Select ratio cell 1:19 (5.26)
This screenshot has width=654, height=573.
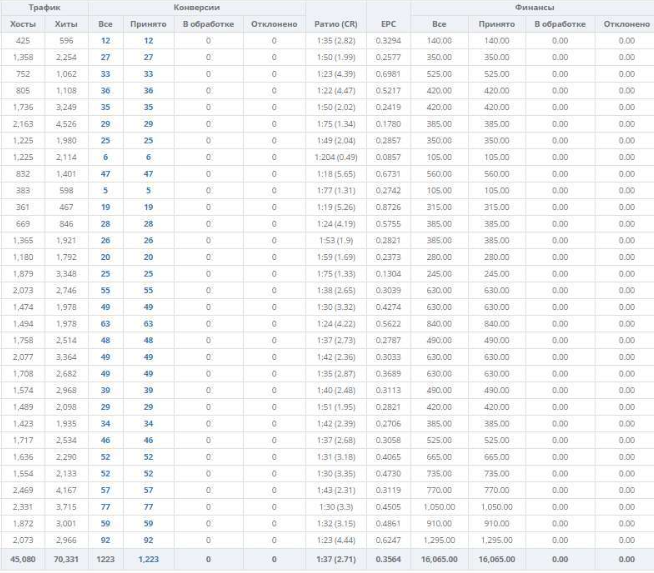point(336,207)
